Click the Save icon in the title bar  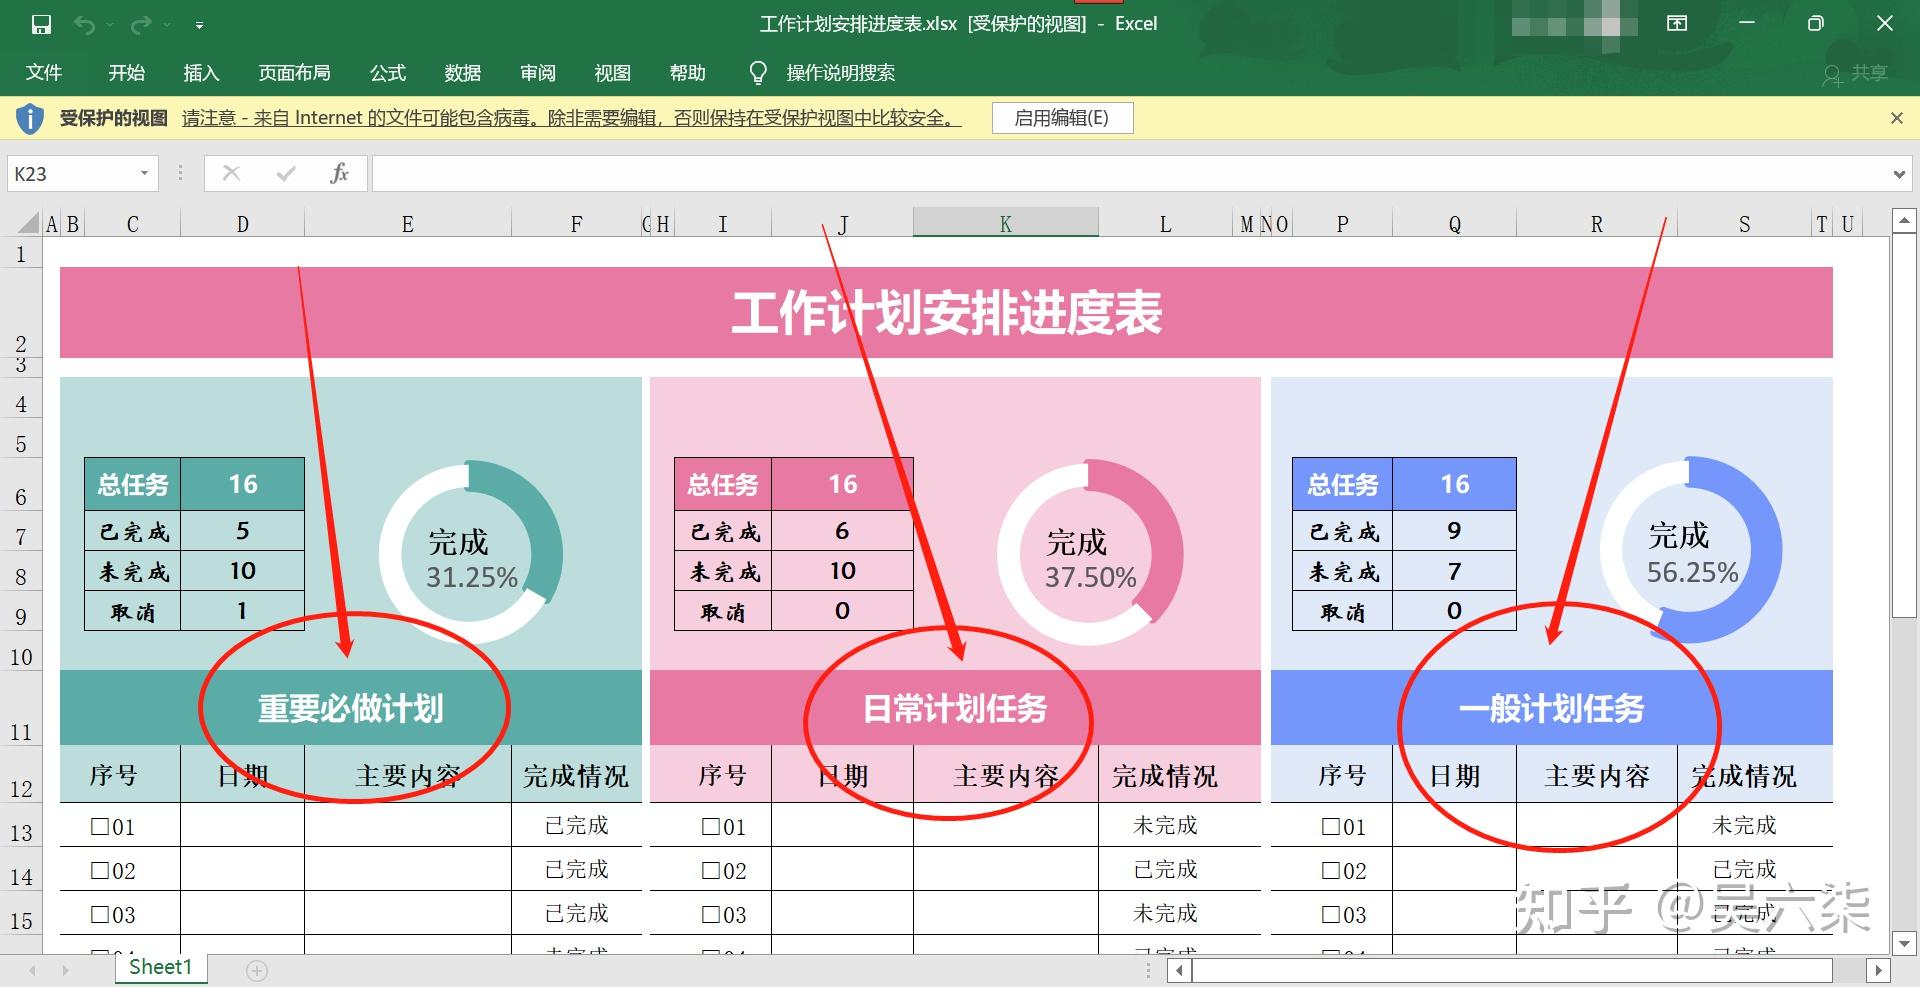coord(41,24)
